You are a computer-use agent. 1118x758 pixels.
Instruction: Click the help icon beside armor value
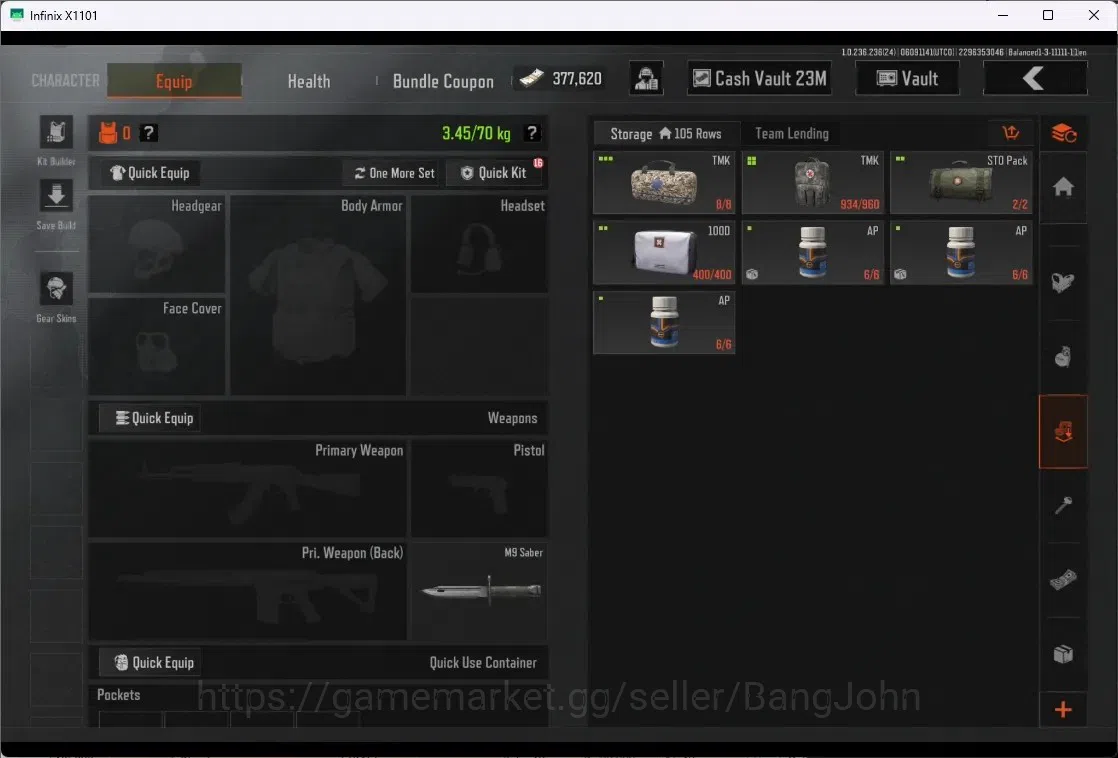coord(148,133)
